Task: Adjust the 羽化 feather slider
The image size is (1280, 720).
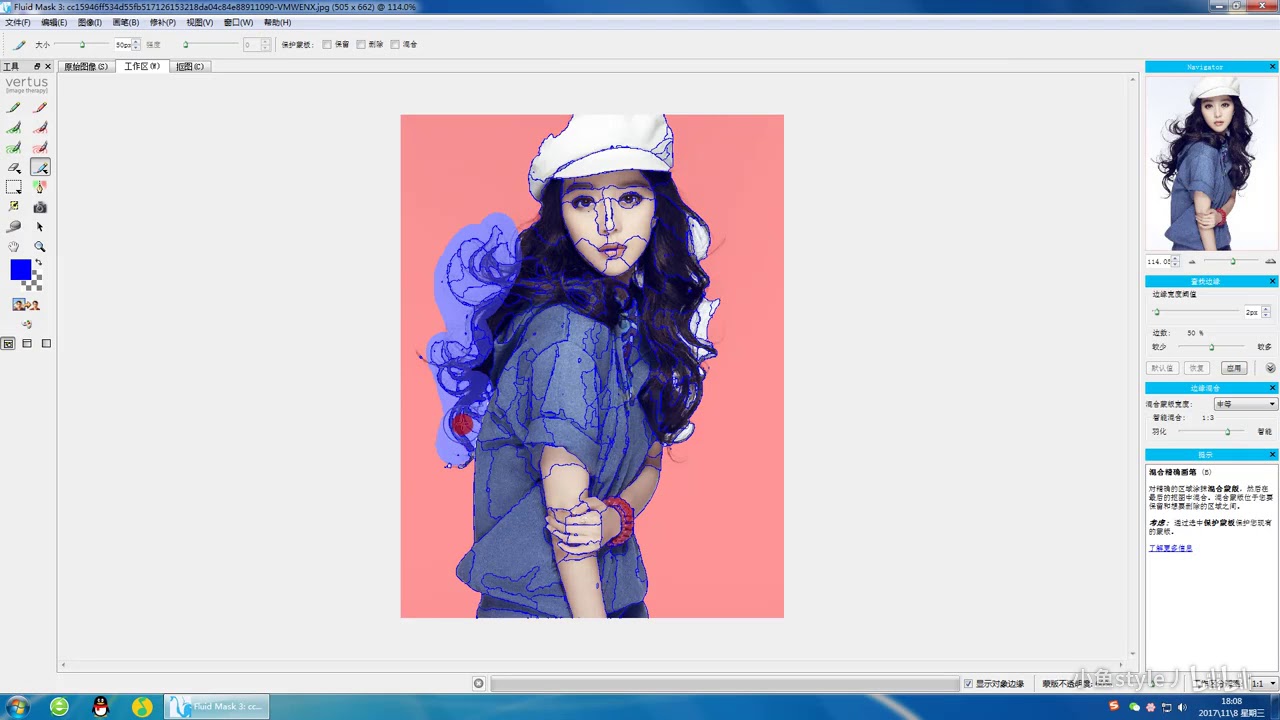Action: pyautogui.click(x=1227, y=431)
